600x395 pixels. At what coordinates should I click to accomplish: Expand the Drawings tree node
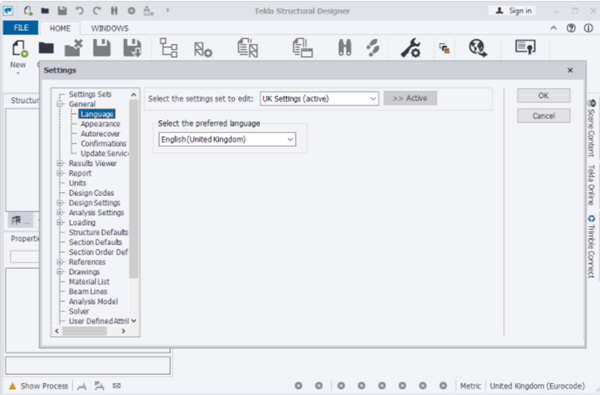(x=60, y=272)
